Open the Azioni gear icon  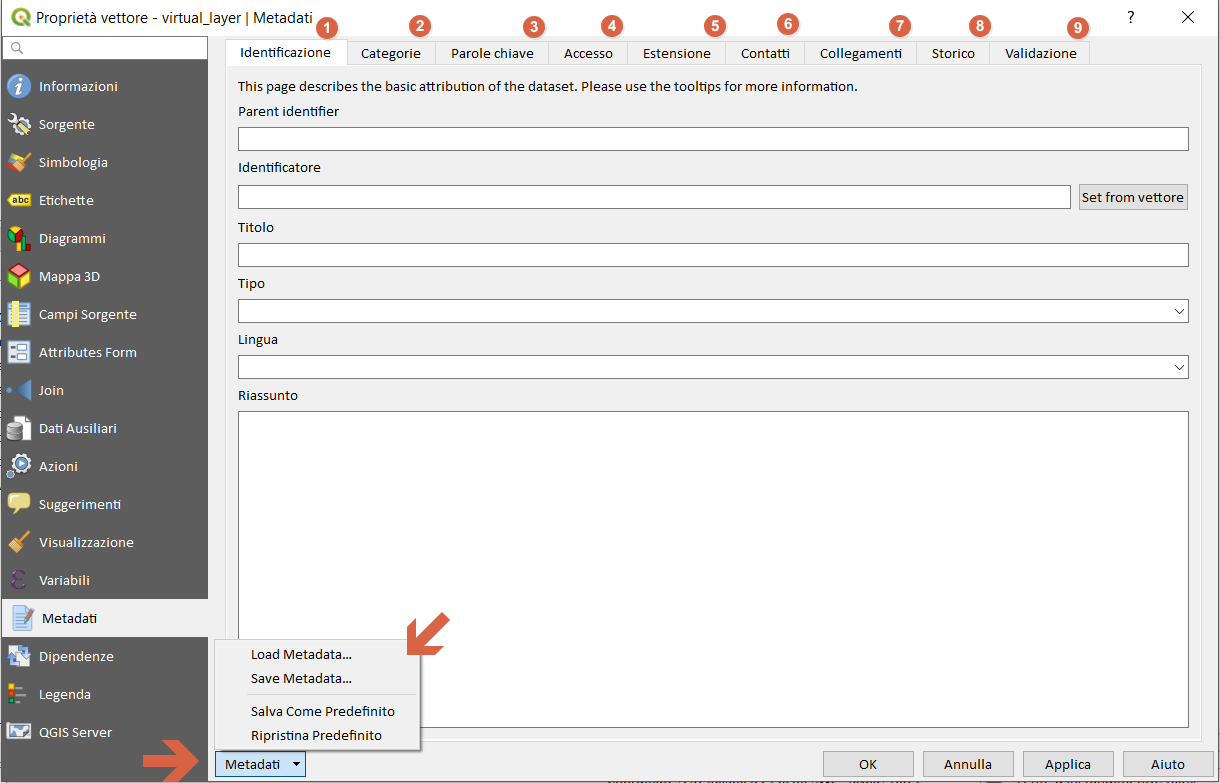tap(19, 466)
